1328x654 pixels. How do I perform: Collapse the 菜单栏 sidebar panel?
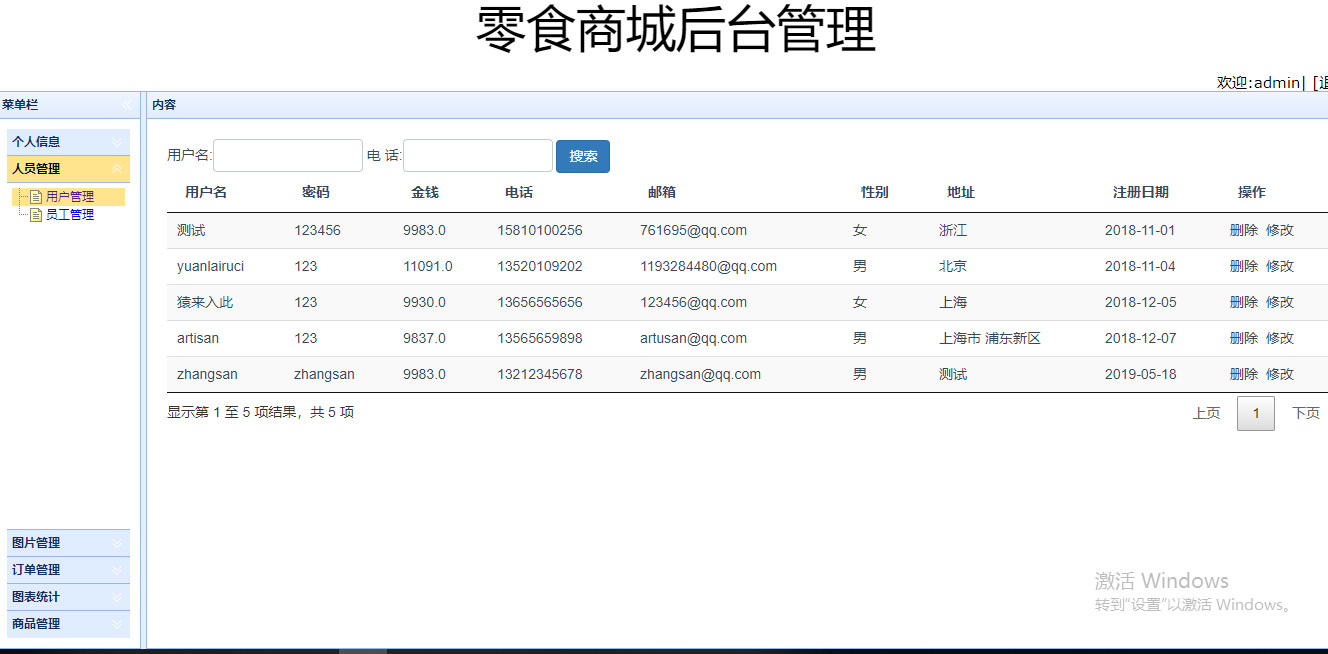pyautogui.click(x=126, y=105)
